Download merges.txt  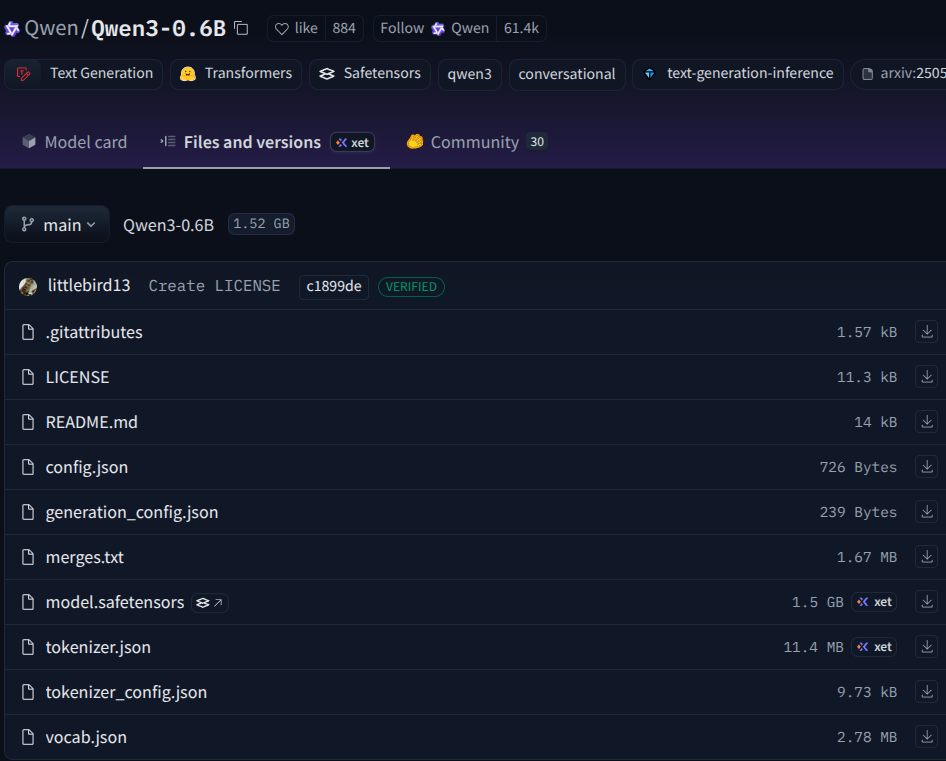(927, 557)
